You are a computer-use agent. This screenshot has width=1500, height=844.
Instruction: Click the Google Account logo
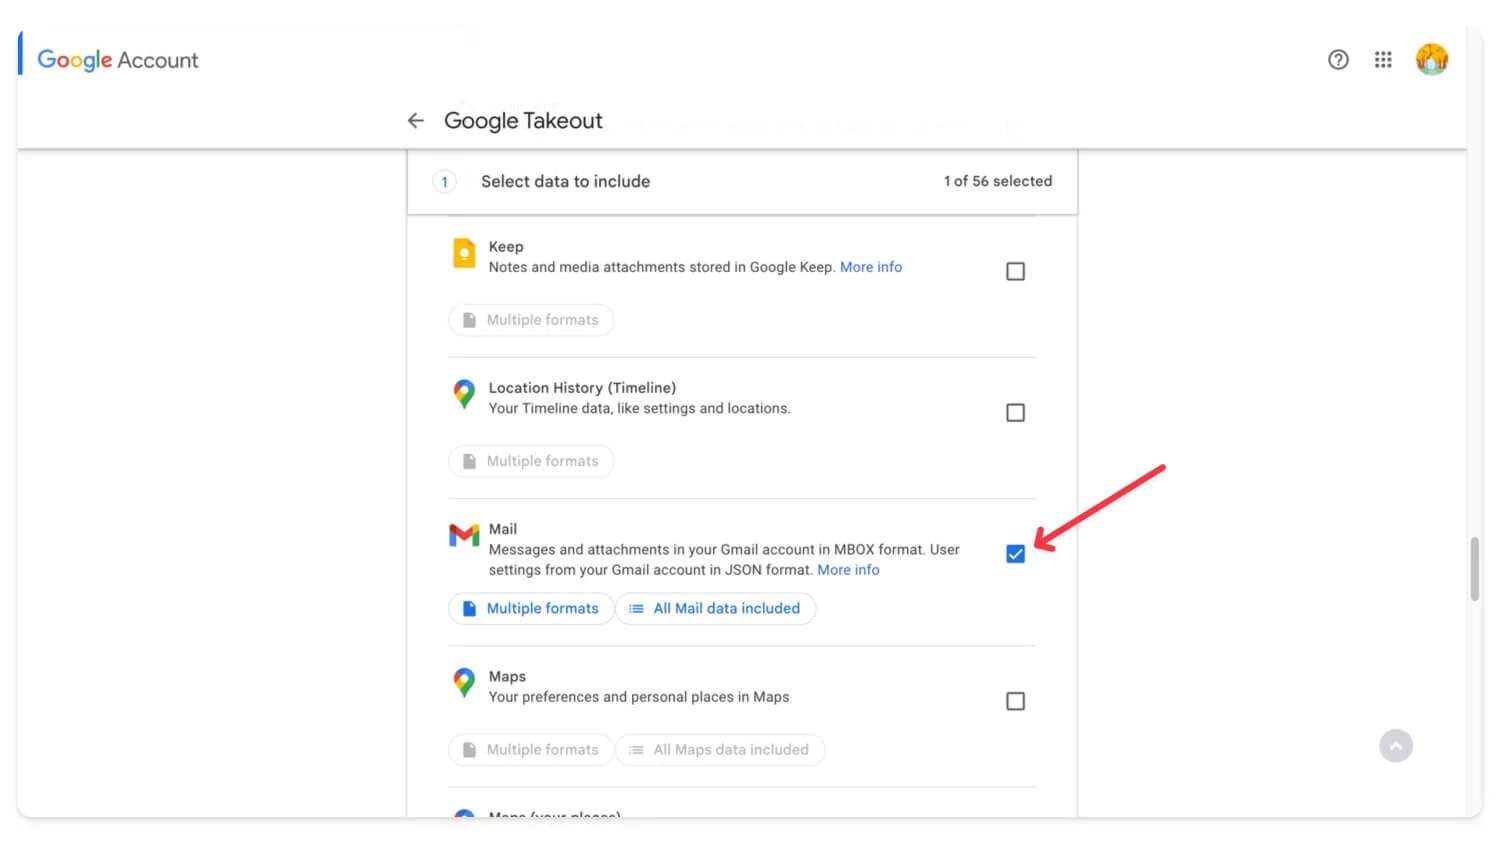[x=118, y=60]
